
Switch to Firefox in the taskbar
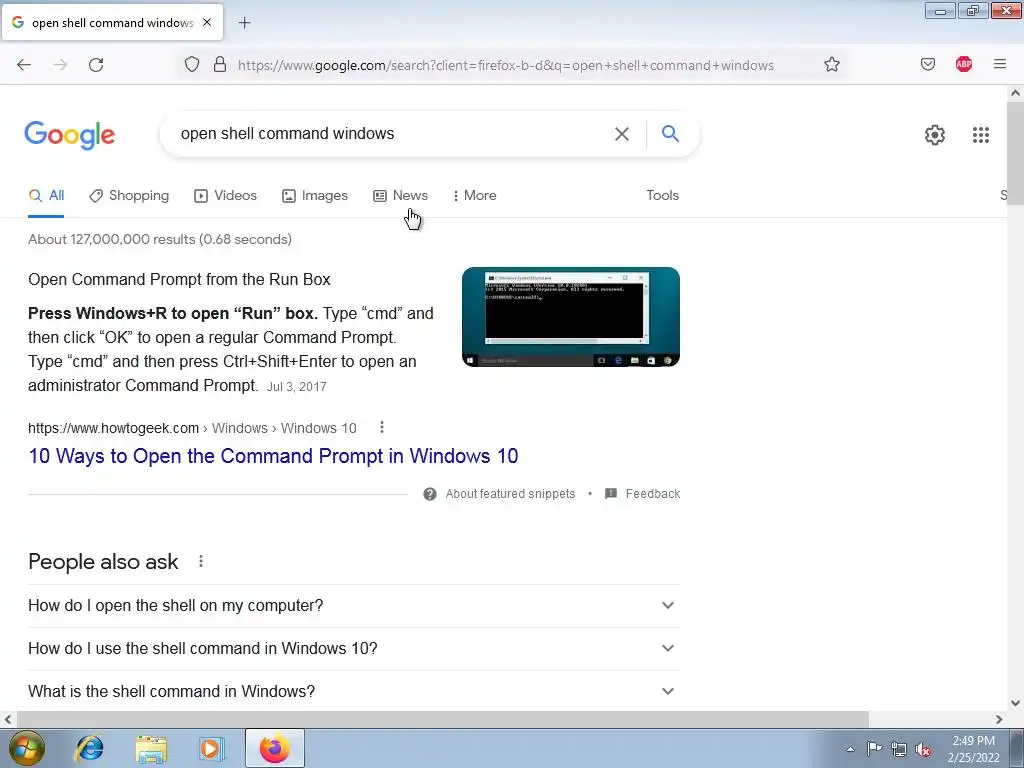(x=274, y=748)
